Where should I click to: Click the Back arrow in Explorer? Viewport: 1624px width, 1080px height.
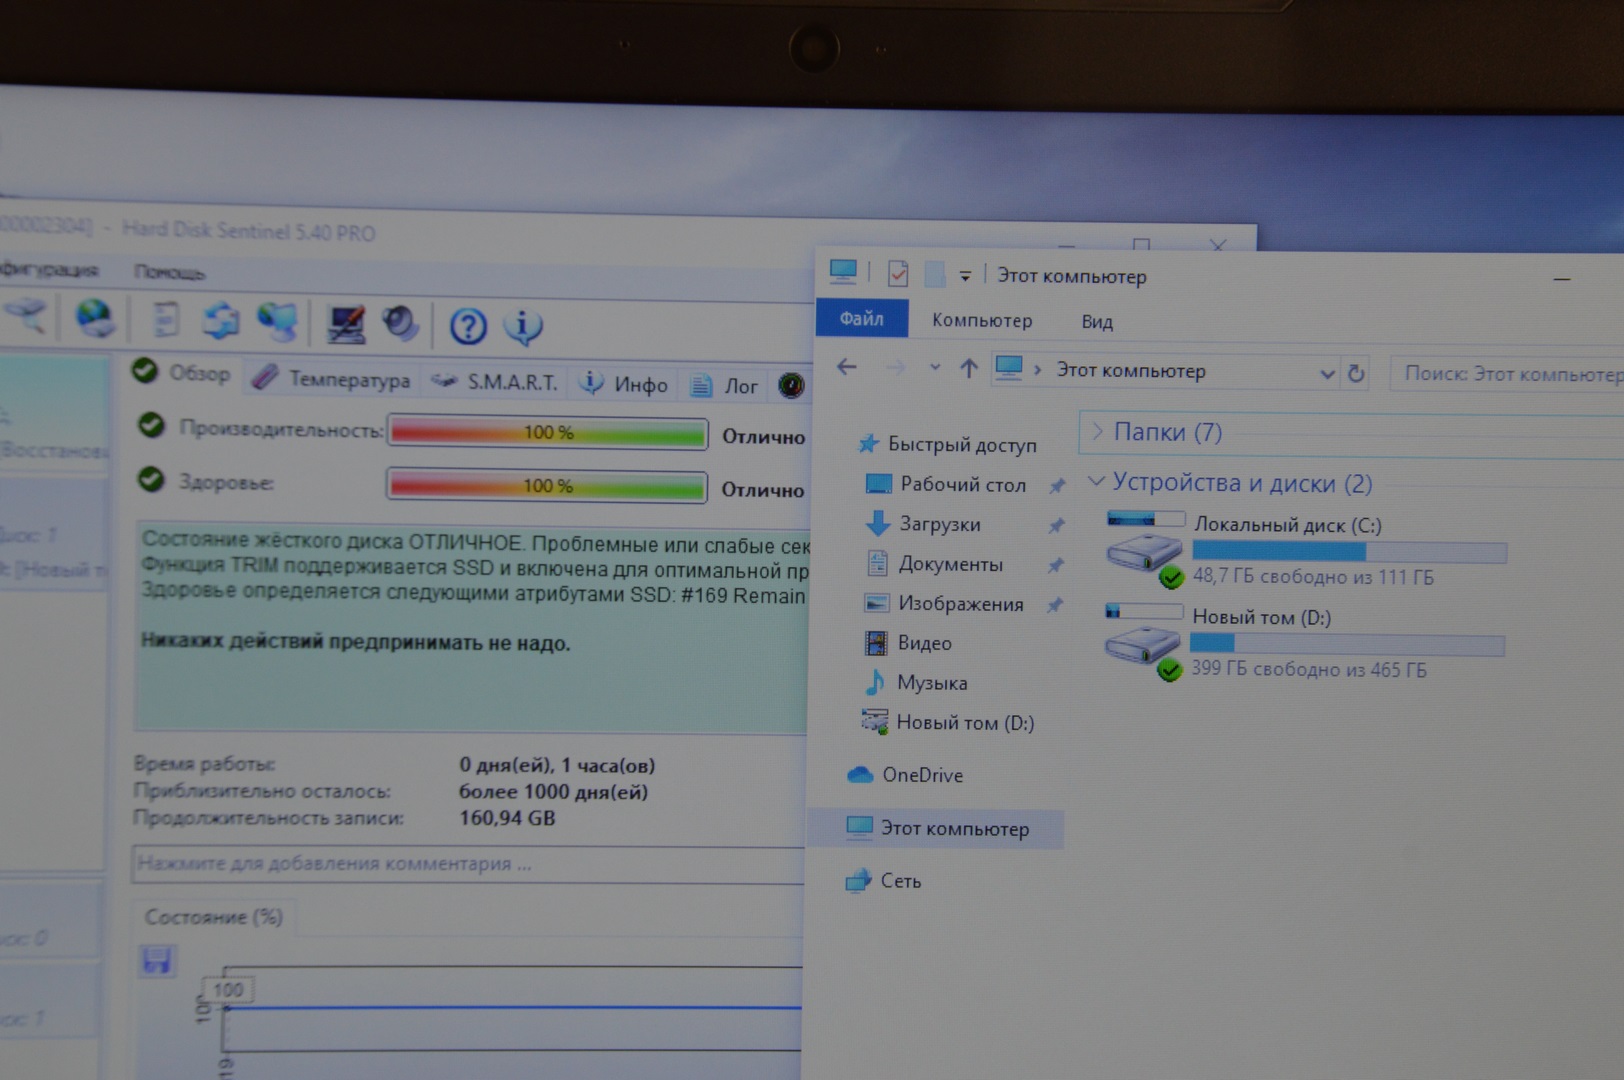(x=847, y=367)
